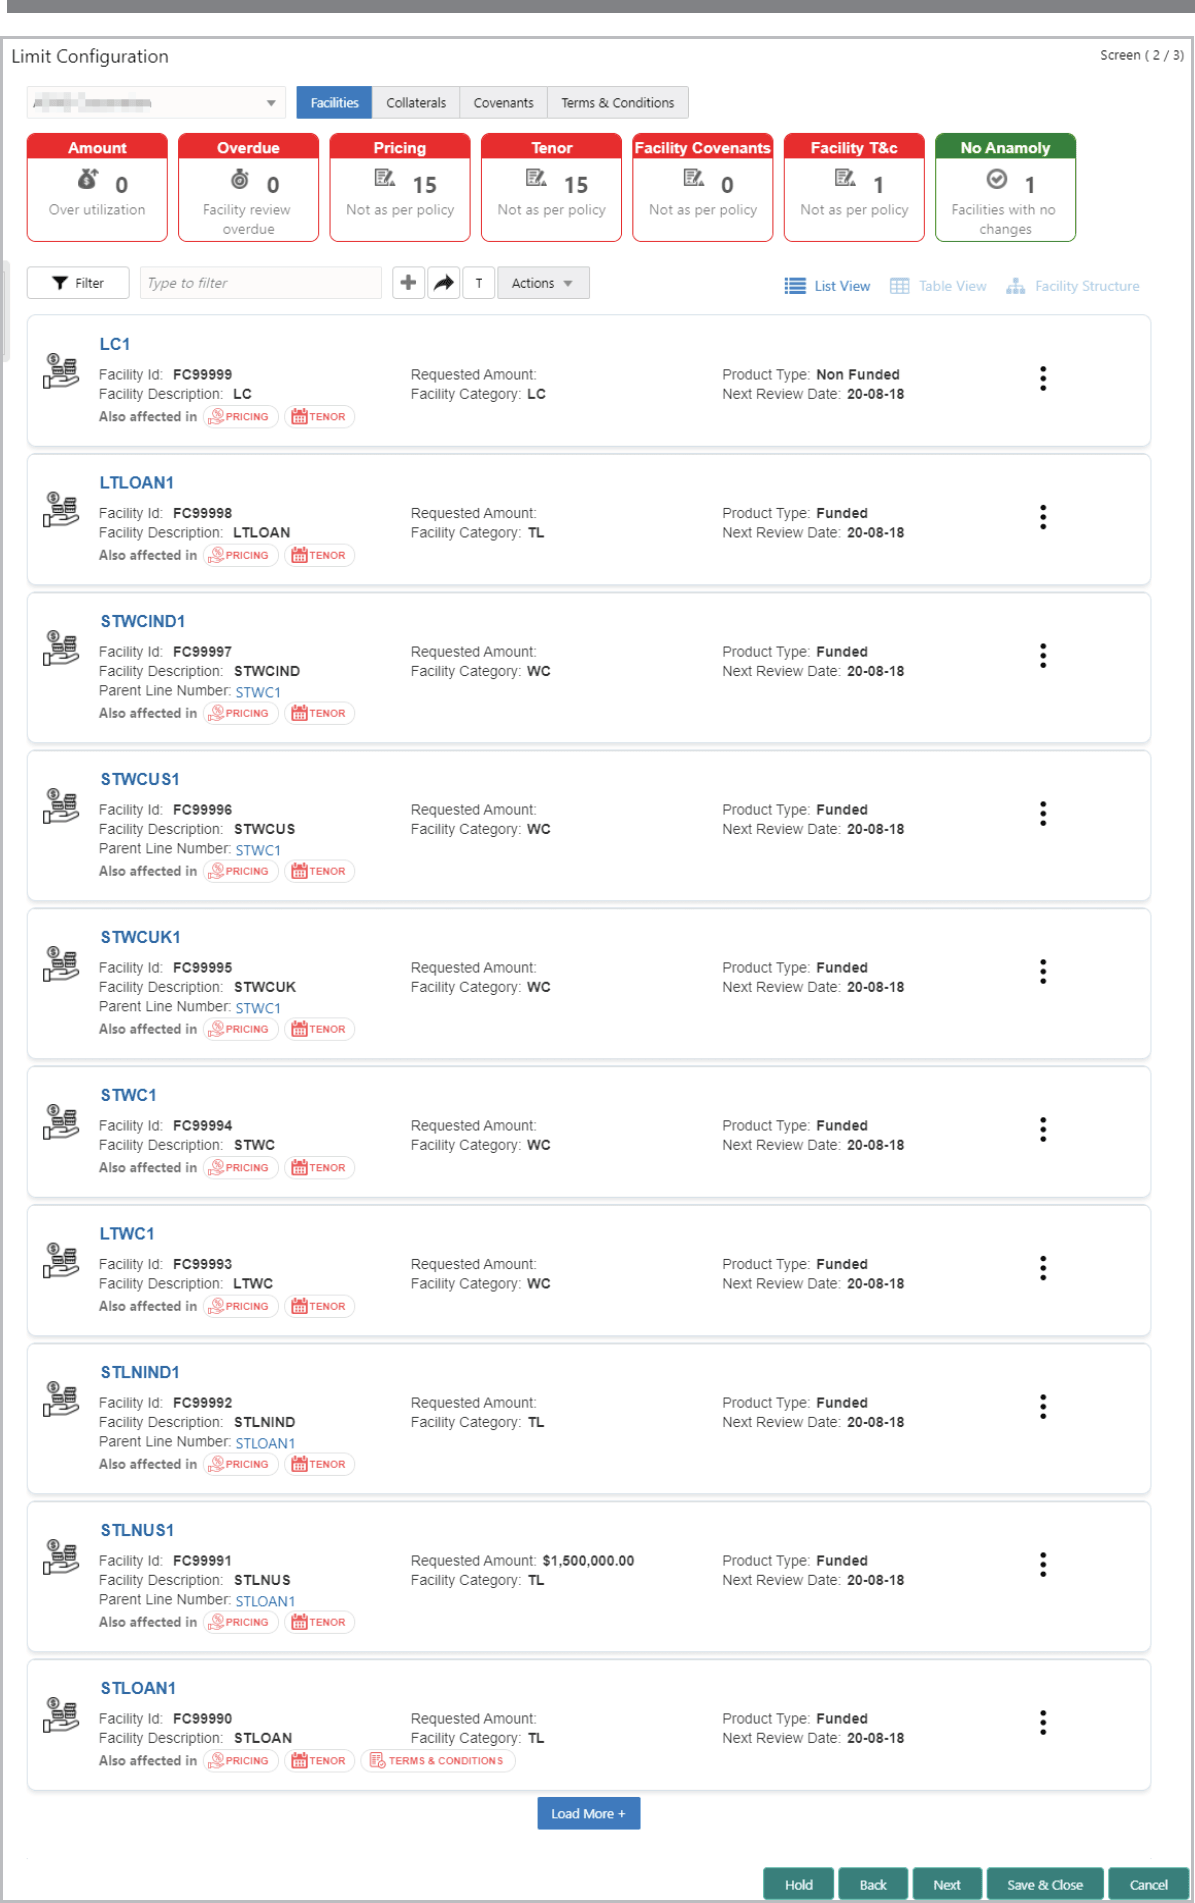Open the customer selection dropdown
1195x1903 pixels.
pos(156,103)
